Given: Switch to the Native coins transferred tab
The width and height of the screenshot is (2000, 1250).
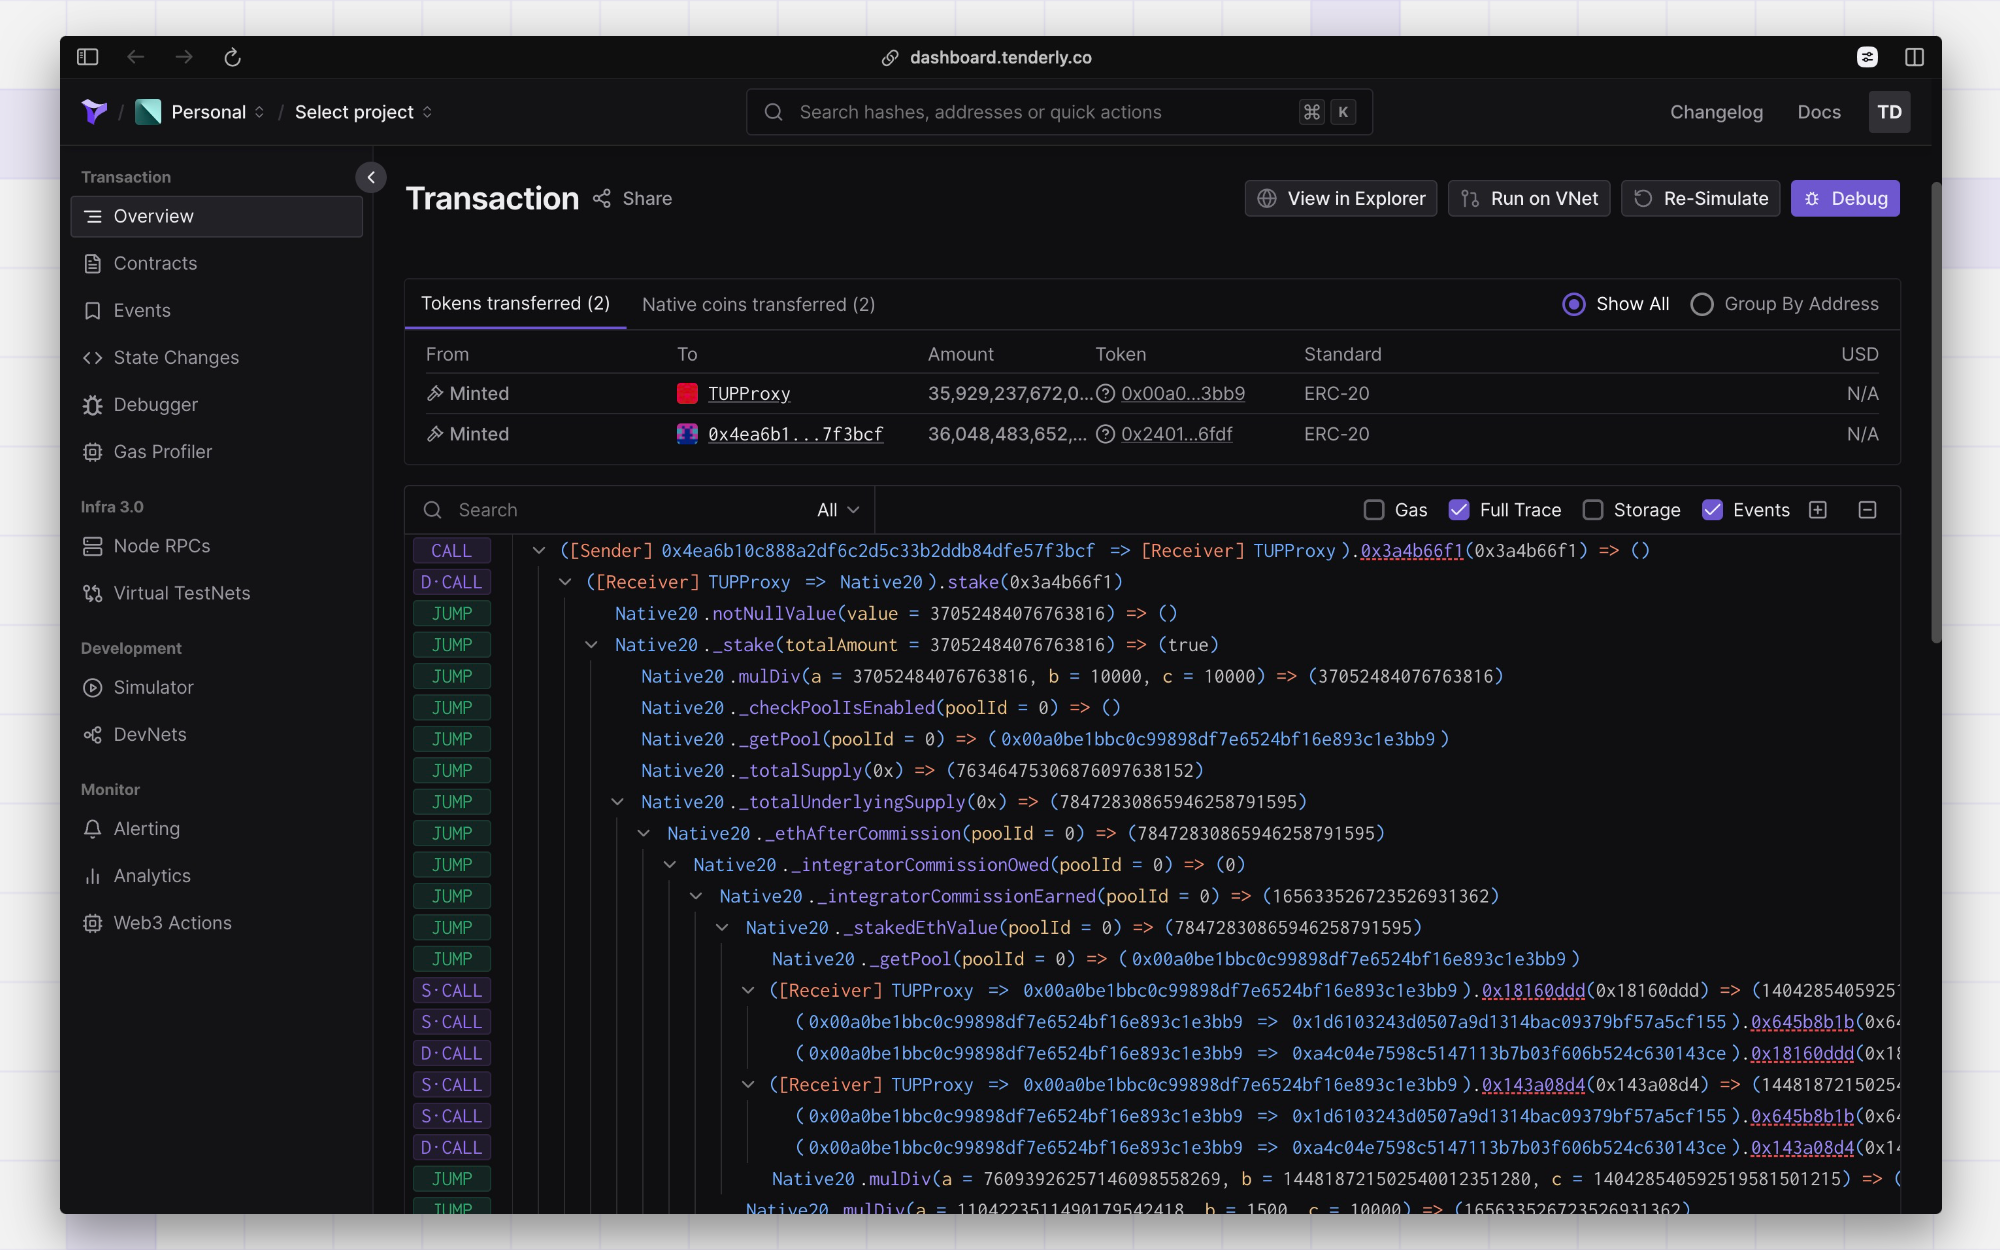Looking at the screenshot, I should (x=758, y=304).
